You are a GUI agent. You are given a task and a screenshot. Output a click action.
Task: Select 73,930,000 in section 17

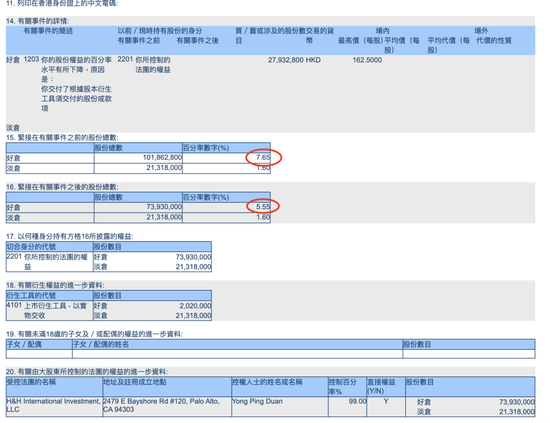coord(194,257)
